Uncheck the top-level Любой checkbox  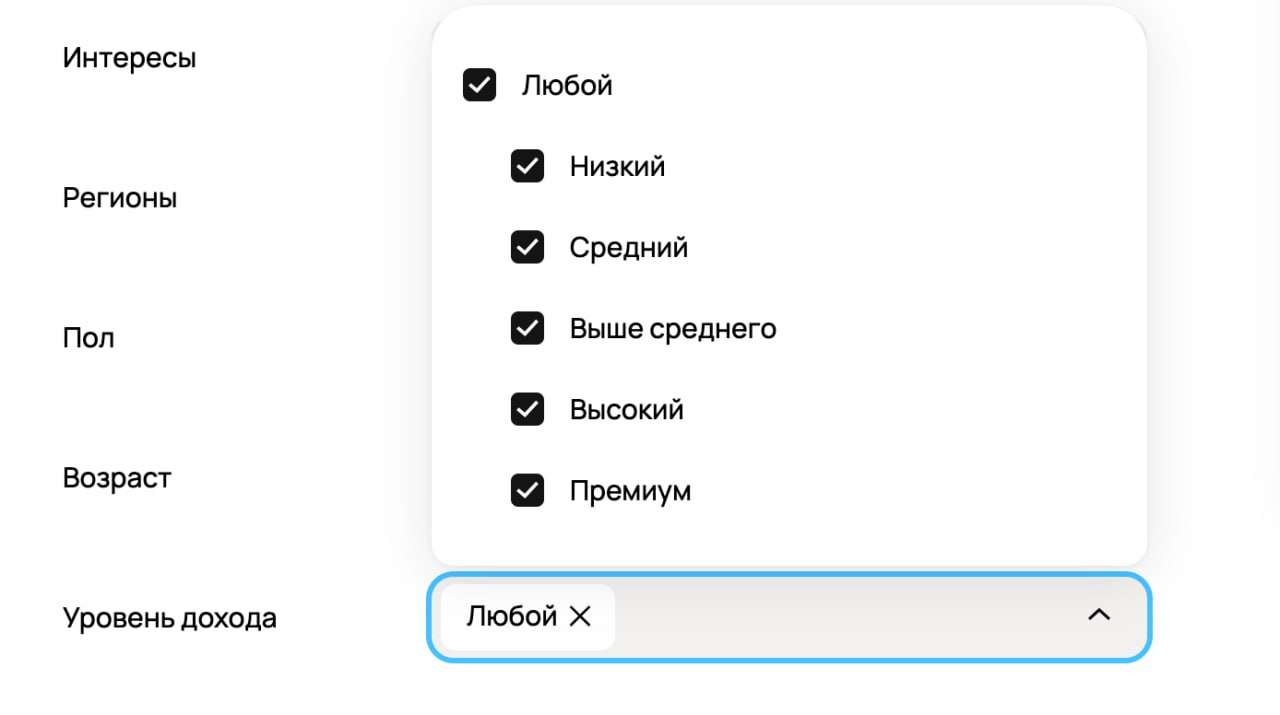click(x=479, y=85)
